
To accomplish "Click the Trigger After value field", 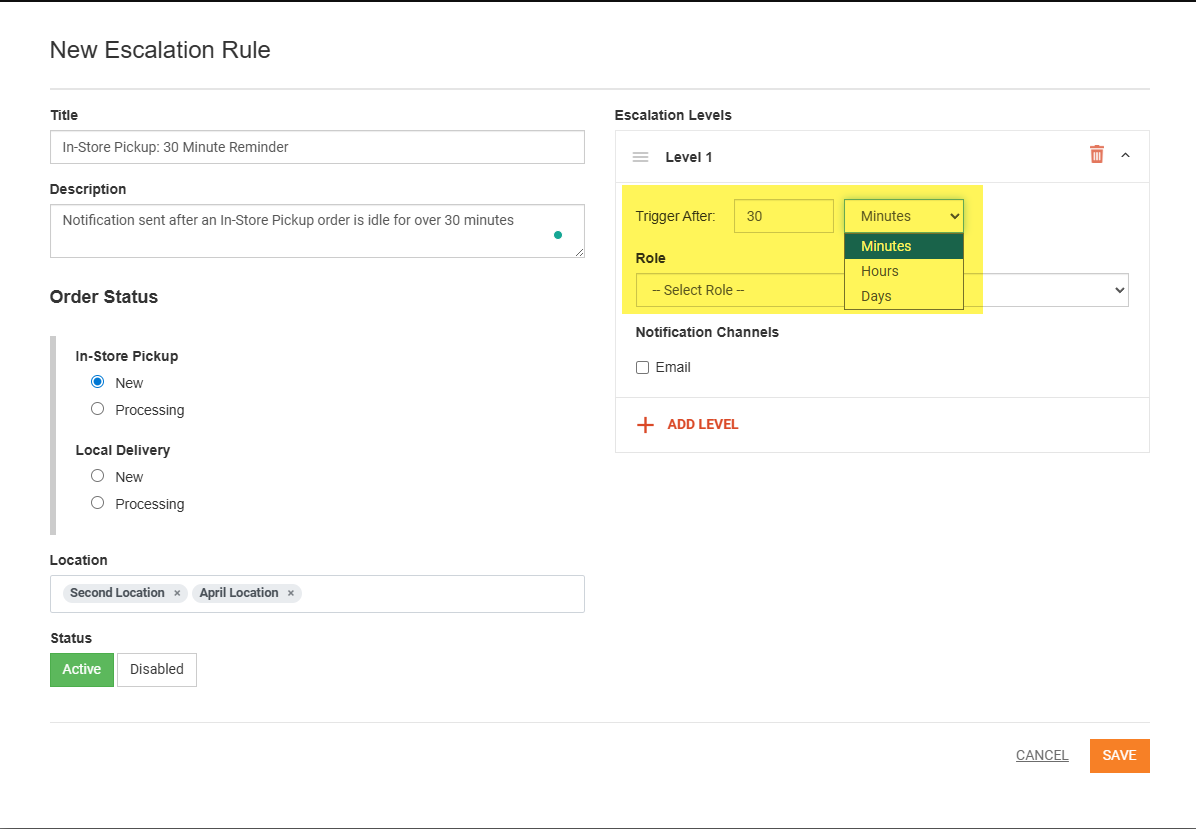I will [783, 216].
